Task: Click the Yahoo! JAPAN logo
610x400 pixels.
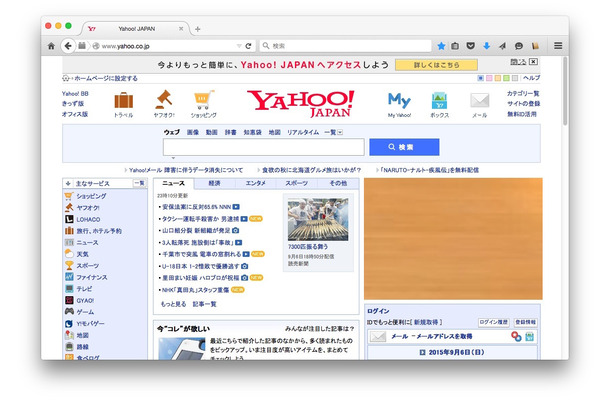Action: click(x=300, y=104)
